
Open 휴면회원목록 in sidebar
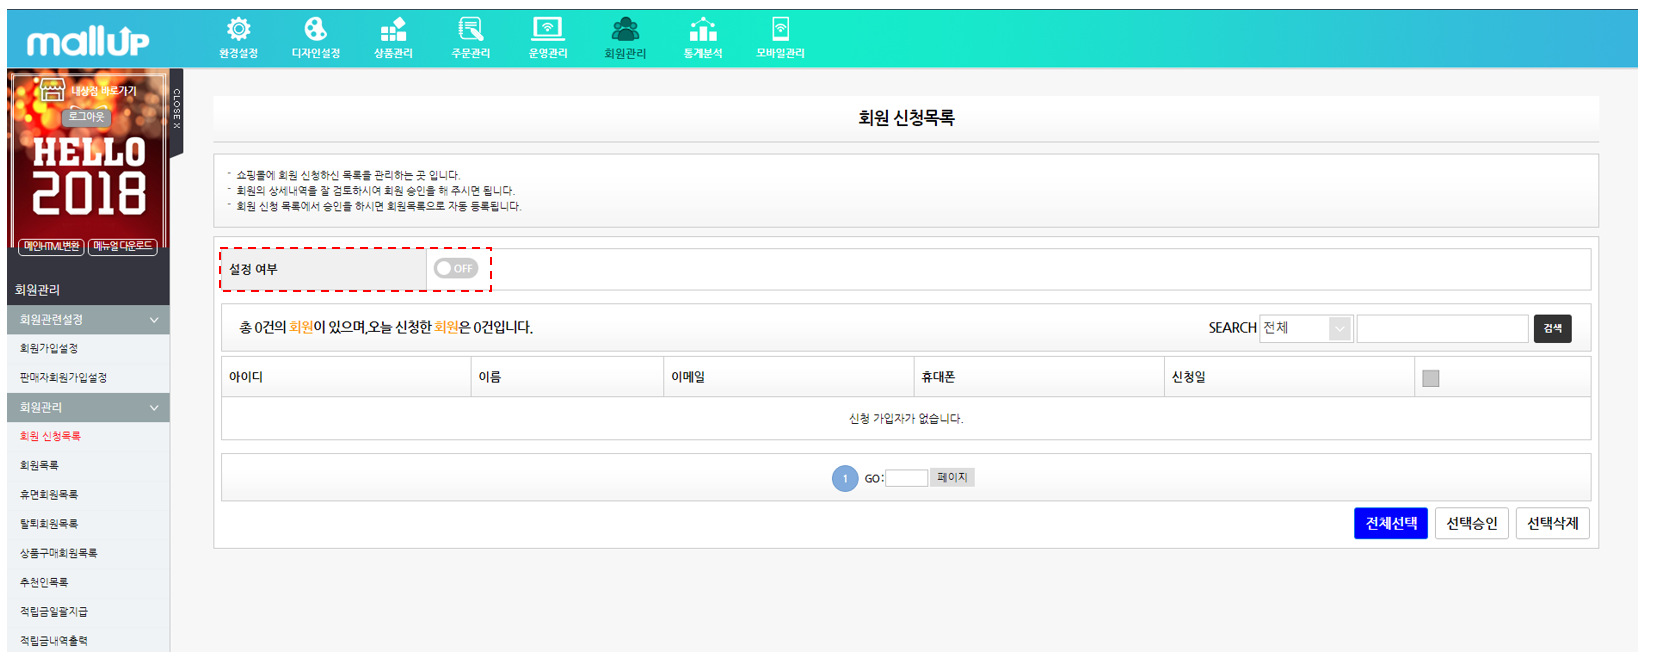point(49,494)
